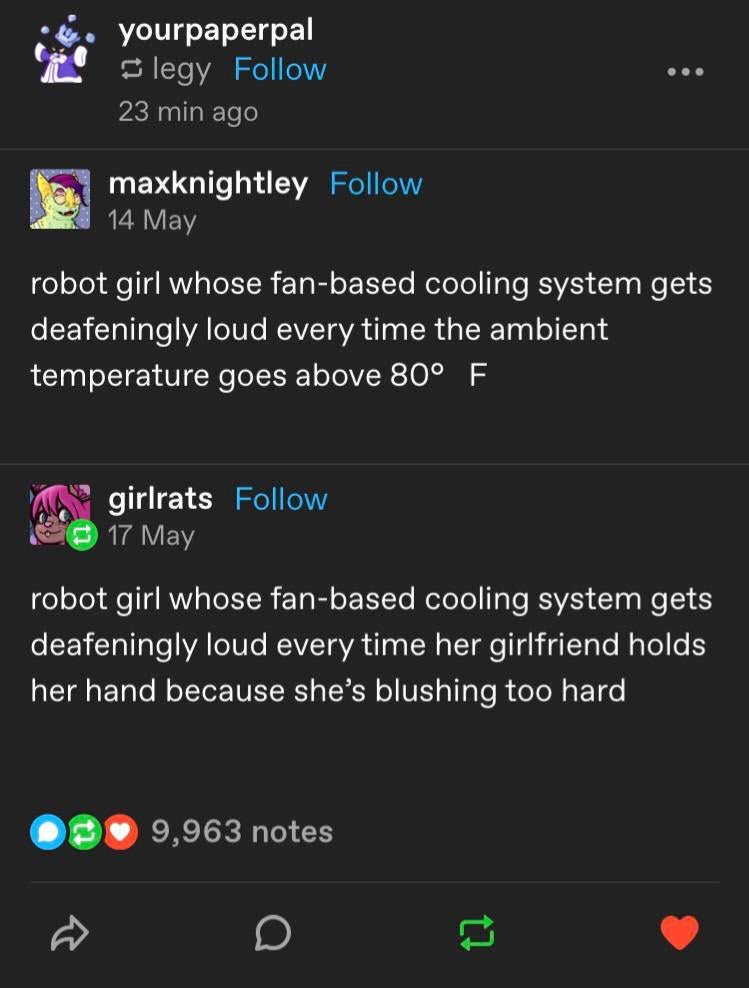
Task: Follow the legy blog
Action: [280, 69]
